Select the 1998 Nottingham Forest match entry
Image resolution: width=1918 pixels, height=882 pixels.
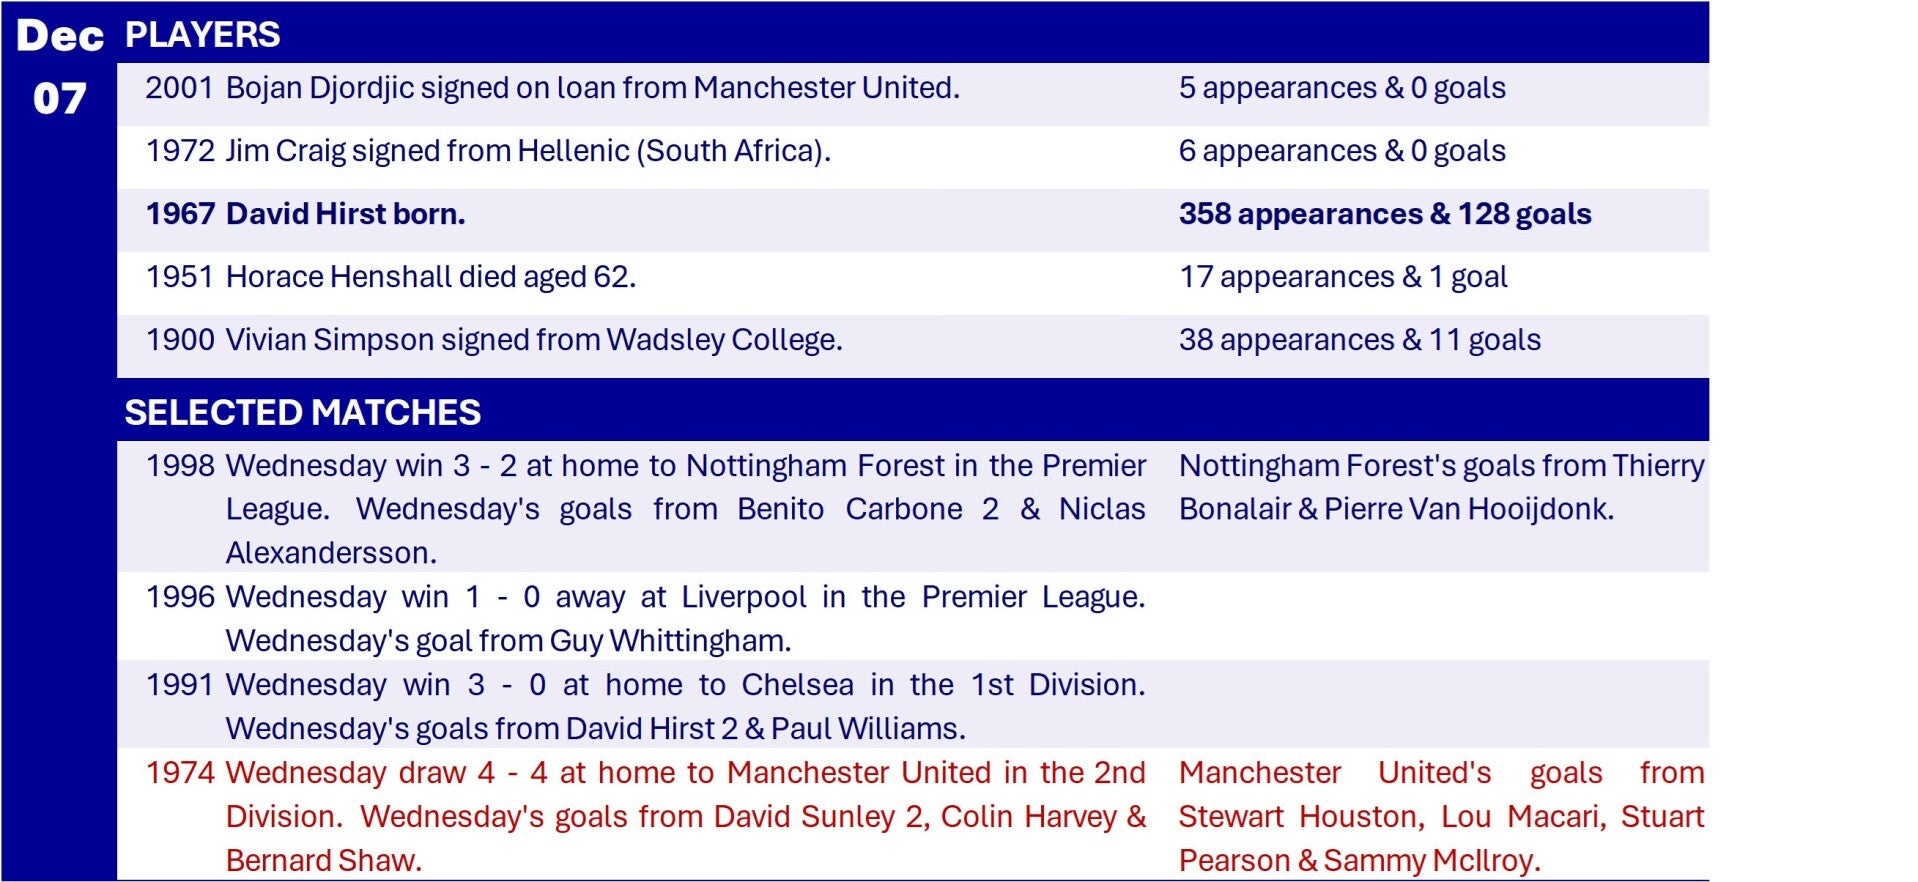645,508
